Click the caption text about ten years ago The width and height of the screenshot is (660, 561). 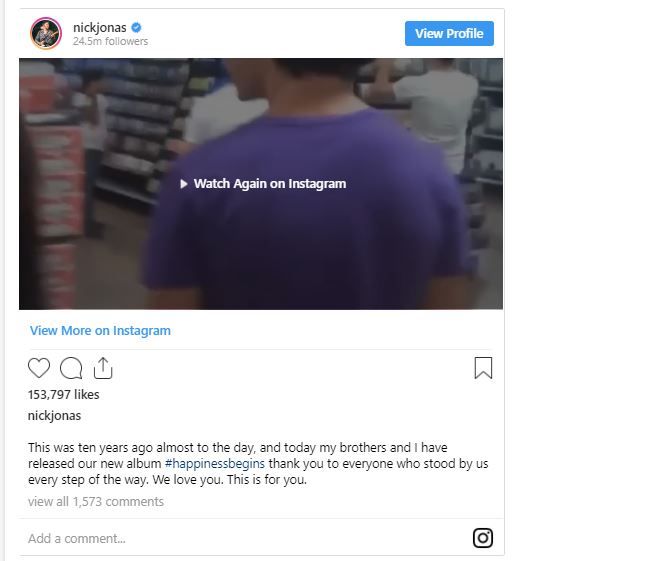[x=258, y=463]
